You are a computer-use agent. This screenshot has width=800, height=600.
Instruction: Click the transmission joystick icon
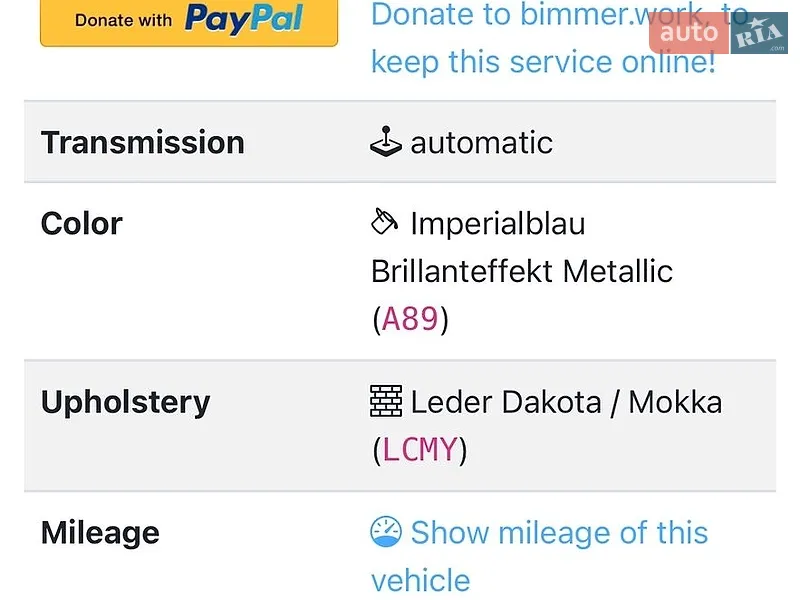pos(386,141)
